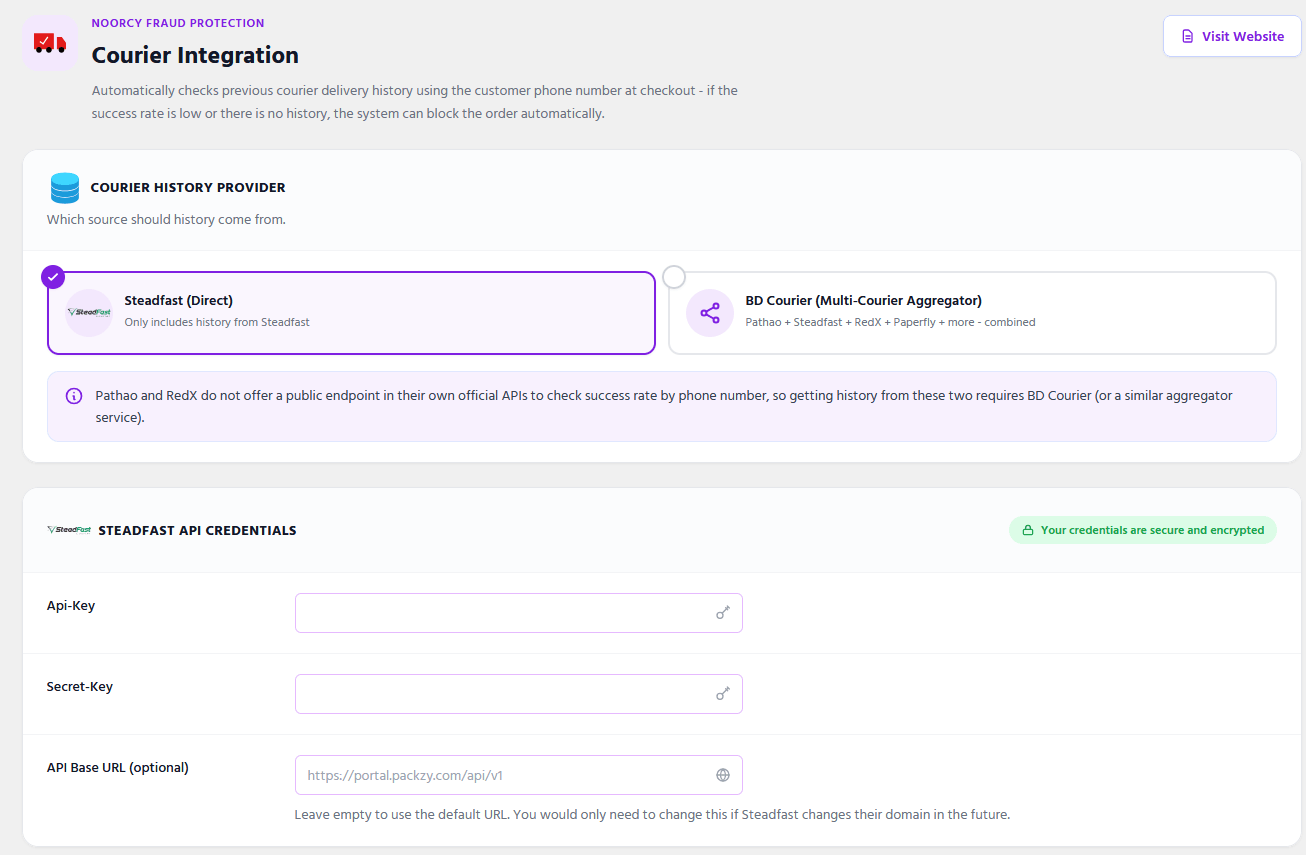Click the share icon on BD Courier card
Image resolution: width=1306 pixels, height=855 pixels.
click(710, 313)
